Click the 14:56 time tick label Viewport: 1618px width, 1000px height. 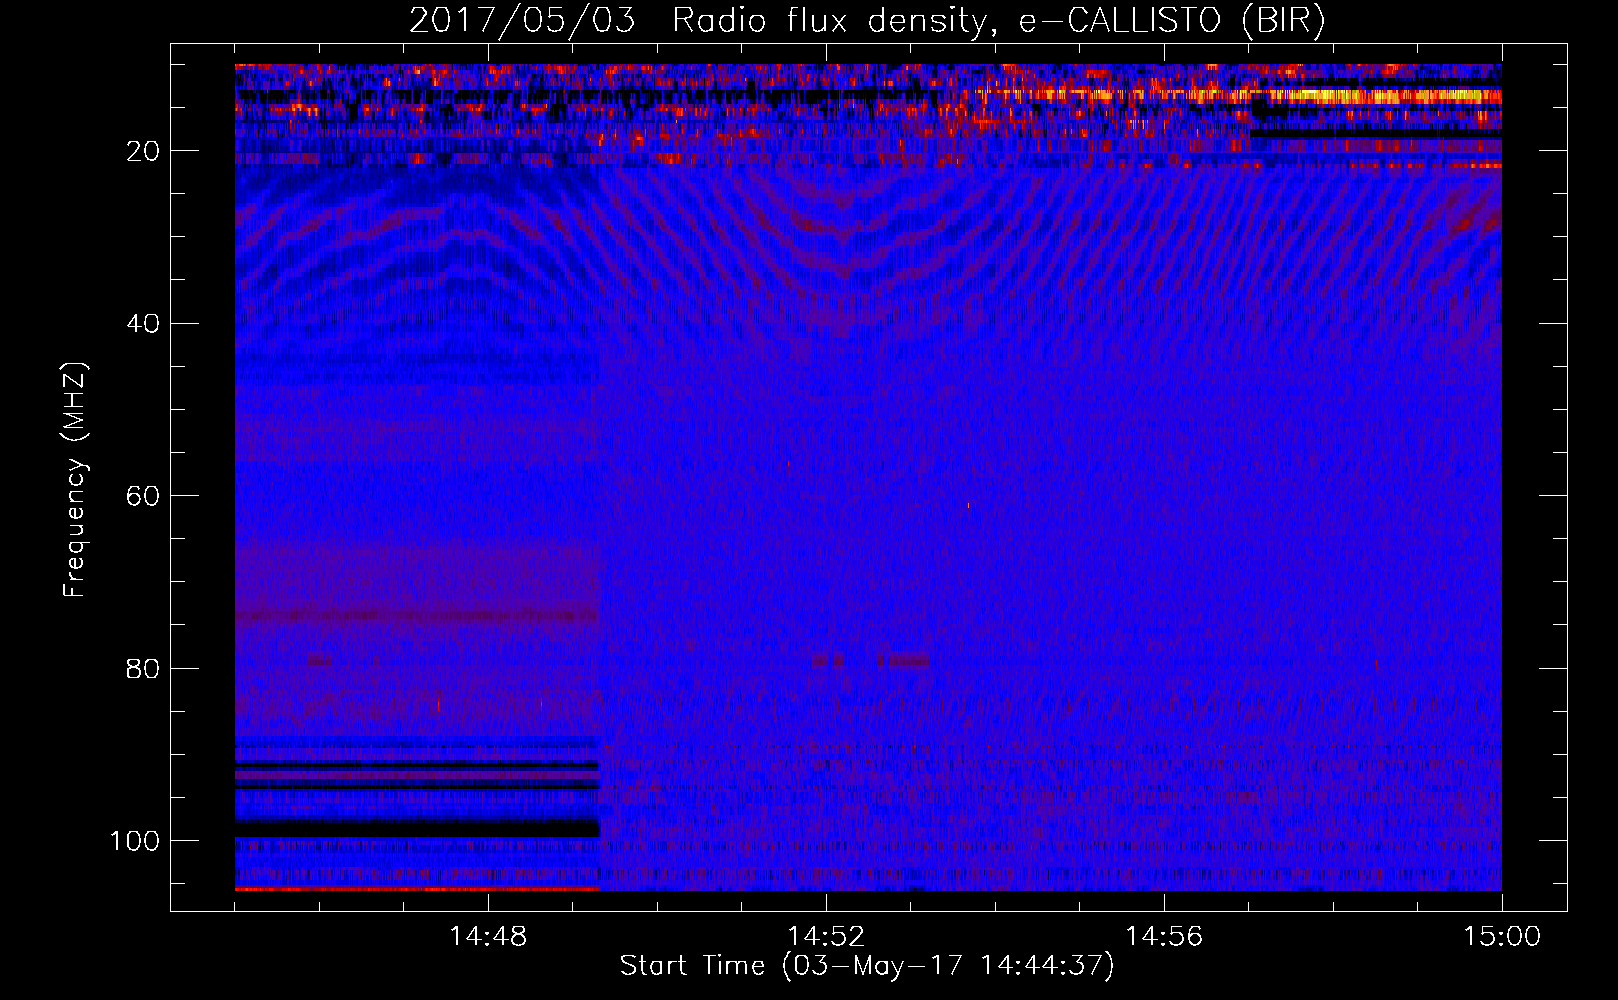[x=1164, y=937]
